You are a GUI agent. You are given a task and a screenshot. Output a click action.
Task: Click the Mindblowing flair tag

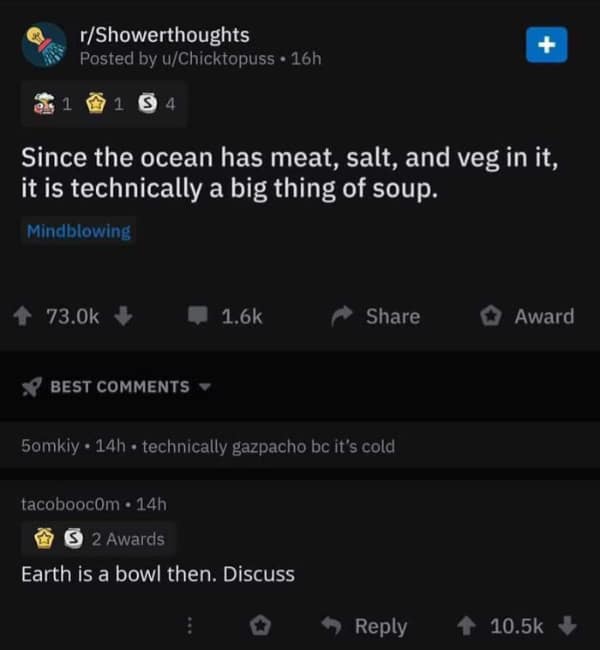78,231
